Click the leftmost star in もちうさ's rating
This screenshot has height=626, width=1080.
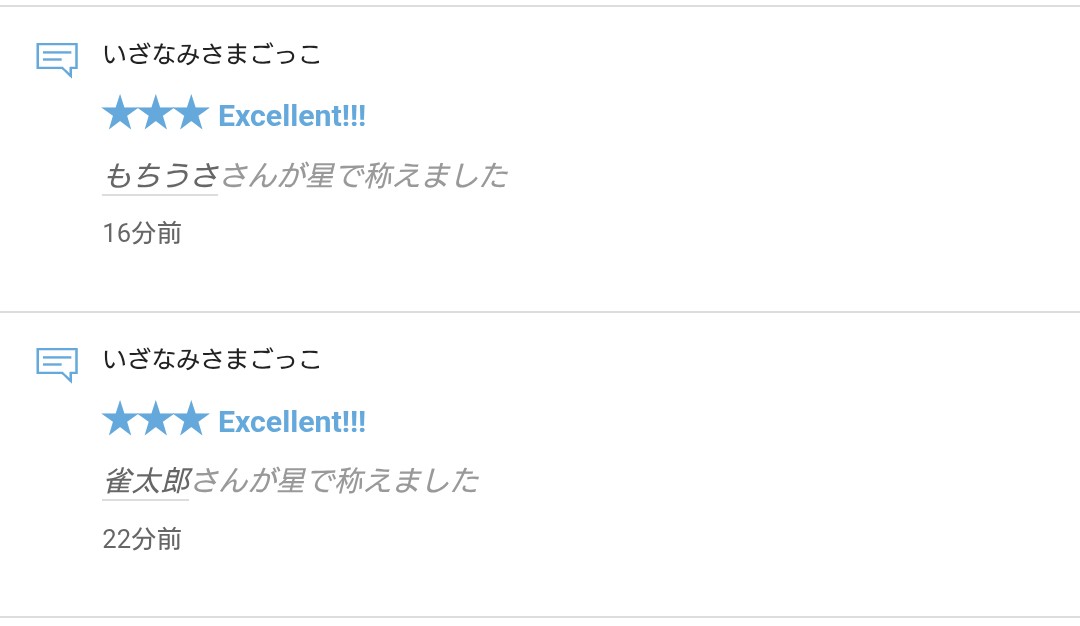click(x=121, y=113)
